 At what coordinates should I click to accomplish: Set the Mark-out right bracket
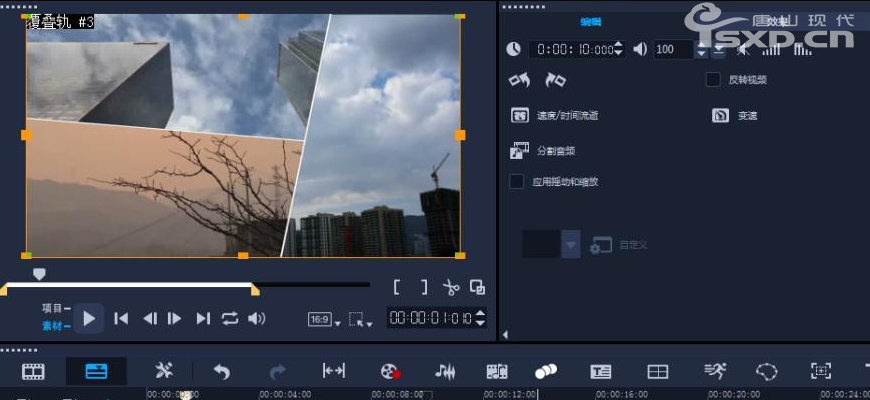(x=424, y=287)
